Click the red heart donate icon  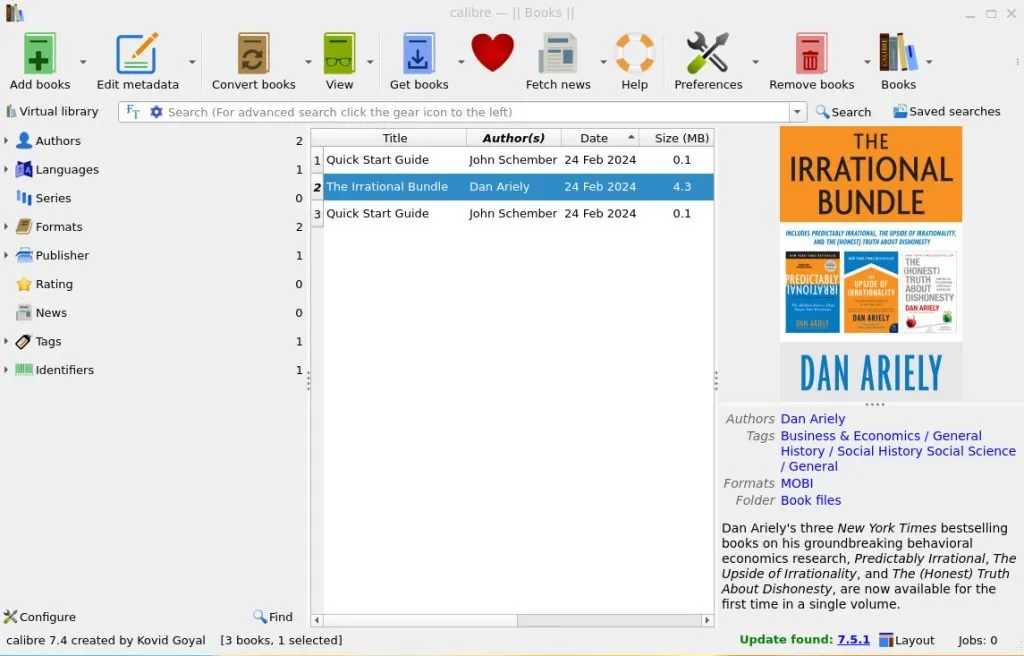coord(492,53)
